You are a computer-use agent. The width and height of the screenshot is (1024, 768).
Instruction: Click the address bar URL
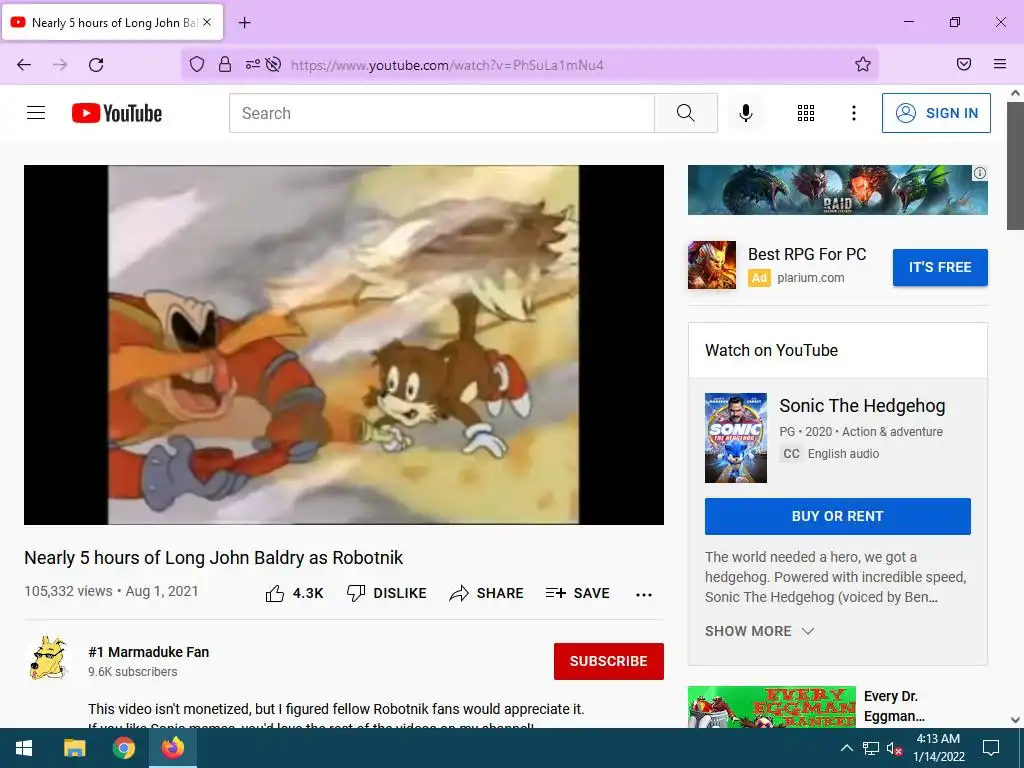(x=447, y=65)
